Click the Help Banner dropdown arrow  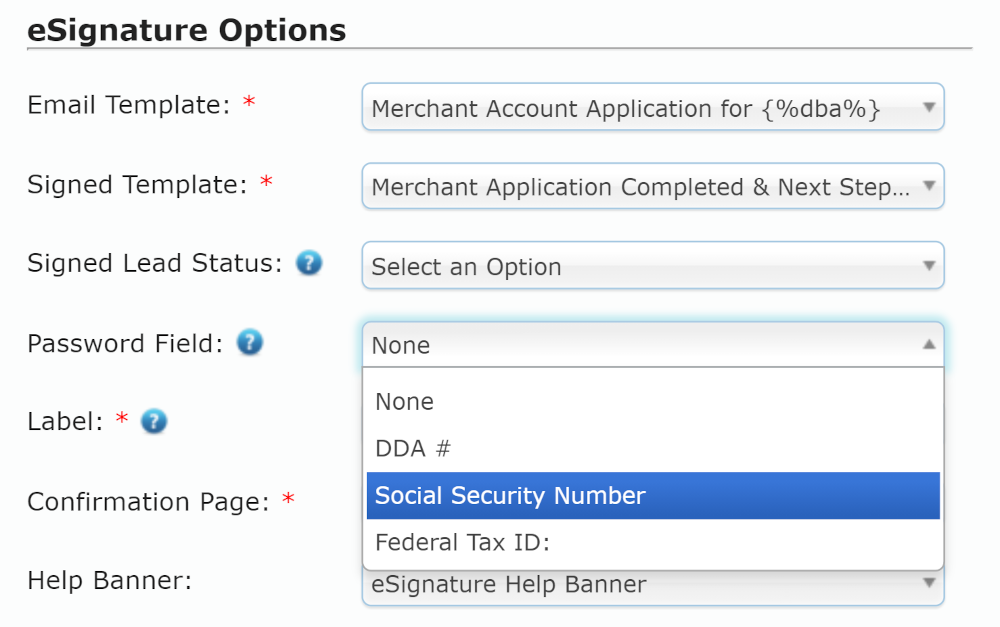coord(929,582)
